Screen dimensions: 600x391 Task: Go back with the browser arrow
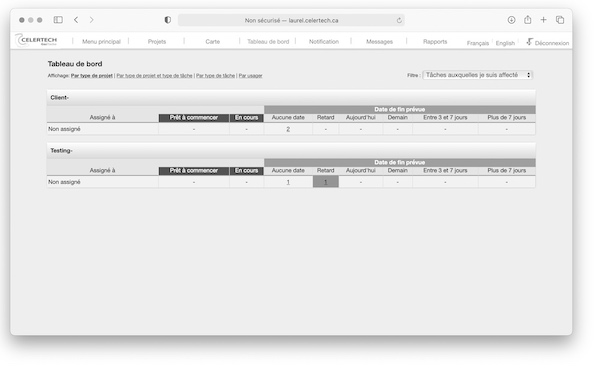[76, 20]
